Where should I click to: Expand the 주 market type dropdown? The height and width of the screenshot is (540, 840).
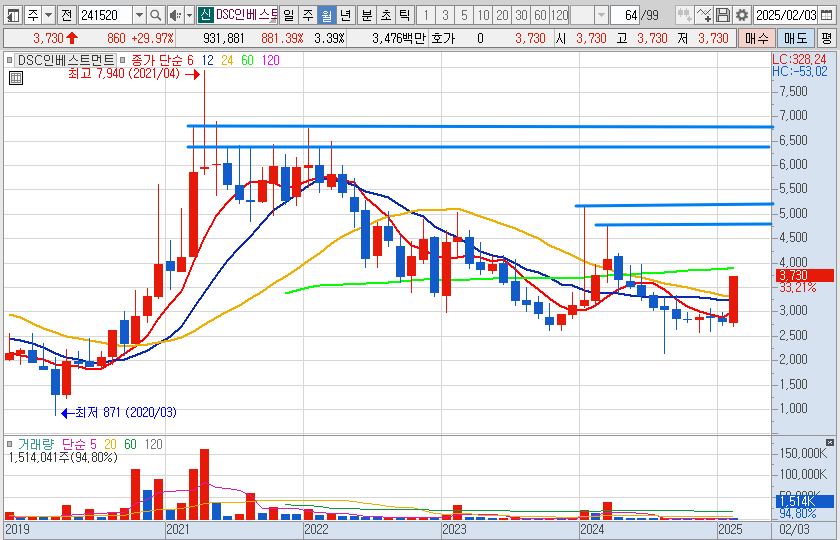pos(49,15)
